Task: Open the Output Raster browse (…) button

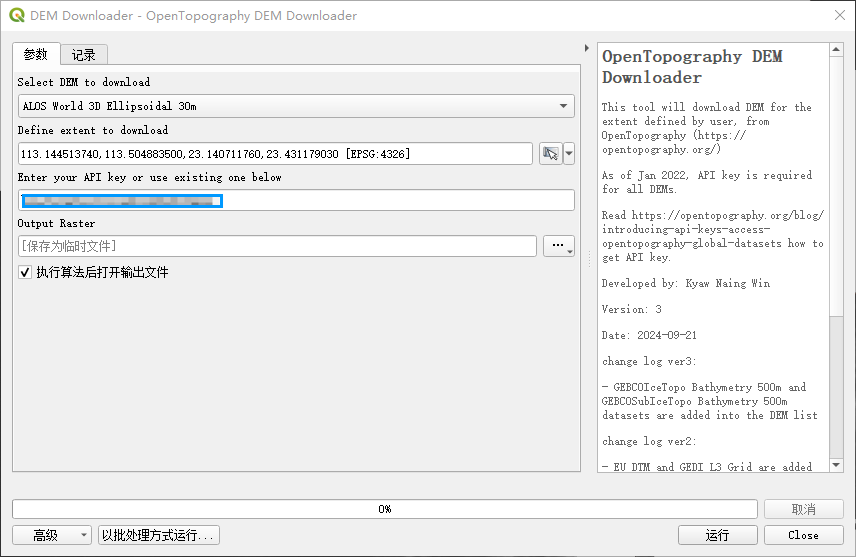Action: click(x=558, y=246)
